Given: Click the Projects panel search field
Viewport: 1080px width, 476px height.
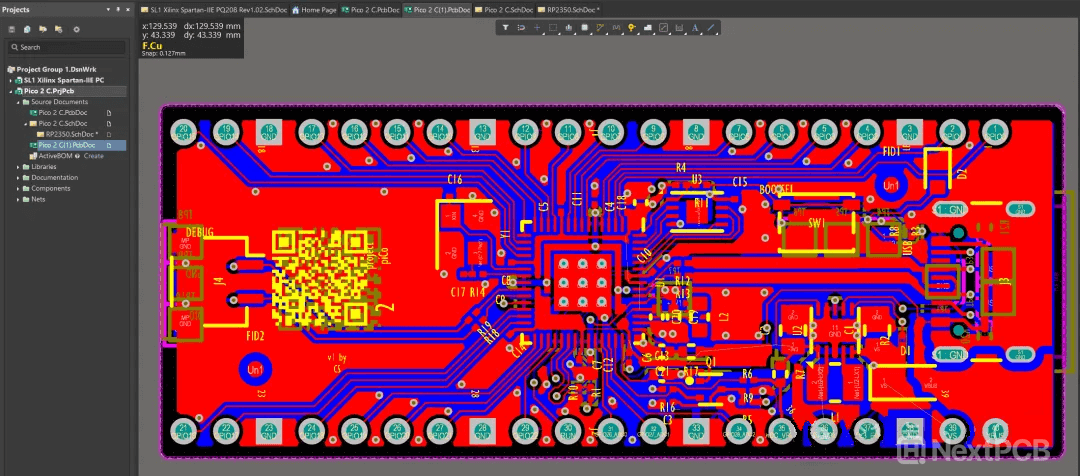Looking at the screenshot, I should pyautogui.click(x=68, y=47).
